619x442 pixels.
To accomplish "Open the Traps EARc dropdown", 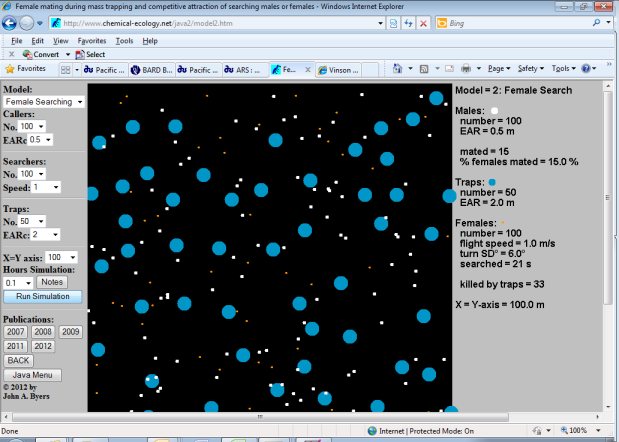I will click(45, 234).
